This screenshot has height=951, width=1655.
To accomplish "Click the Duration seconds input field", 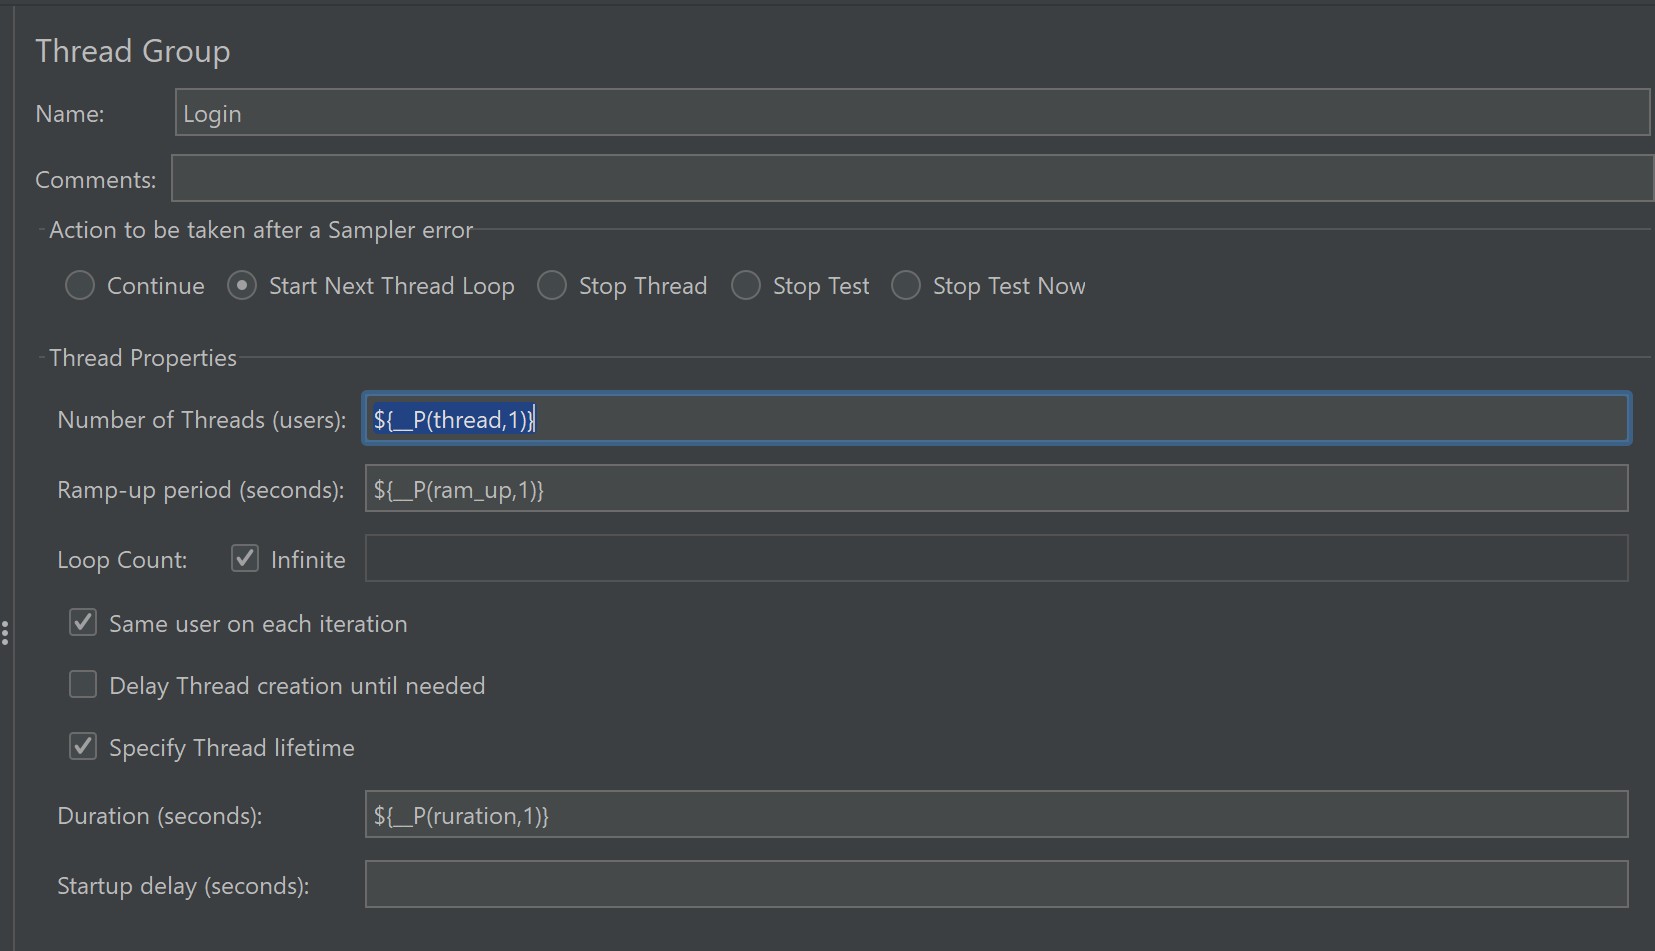I will 995,815.
